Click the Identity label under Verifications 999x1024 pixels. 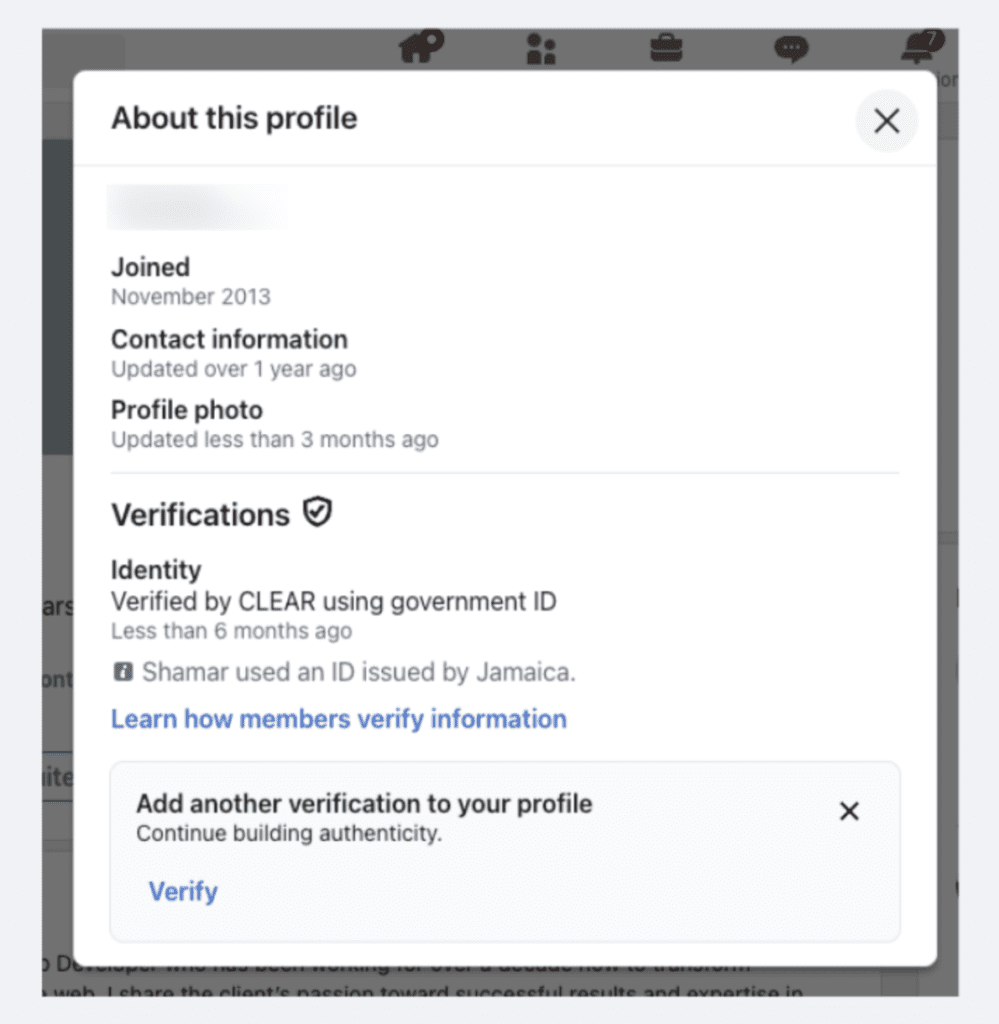[x=156, y=570]
